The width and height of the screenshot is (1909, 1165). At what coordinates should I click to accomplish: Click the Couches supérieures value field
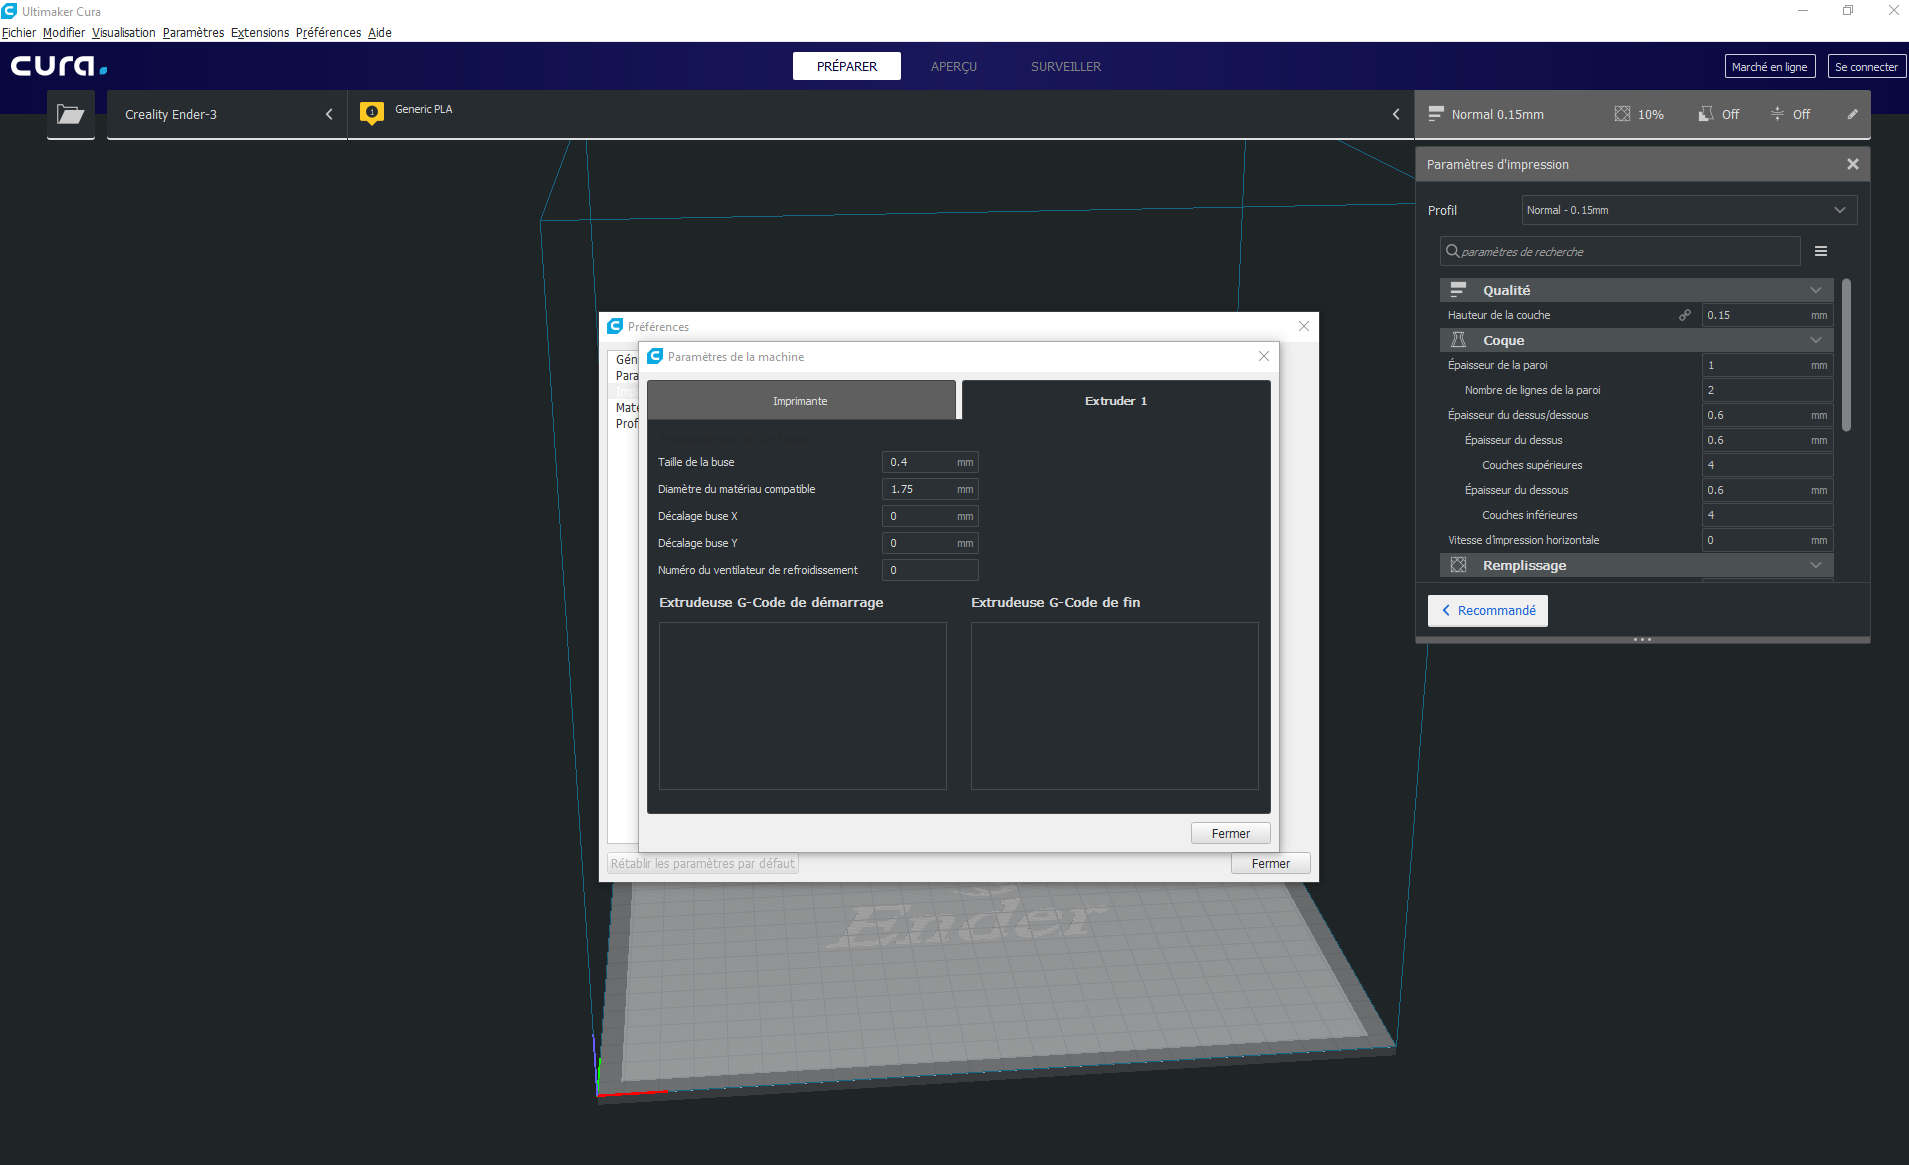(x=1768, y=465)
